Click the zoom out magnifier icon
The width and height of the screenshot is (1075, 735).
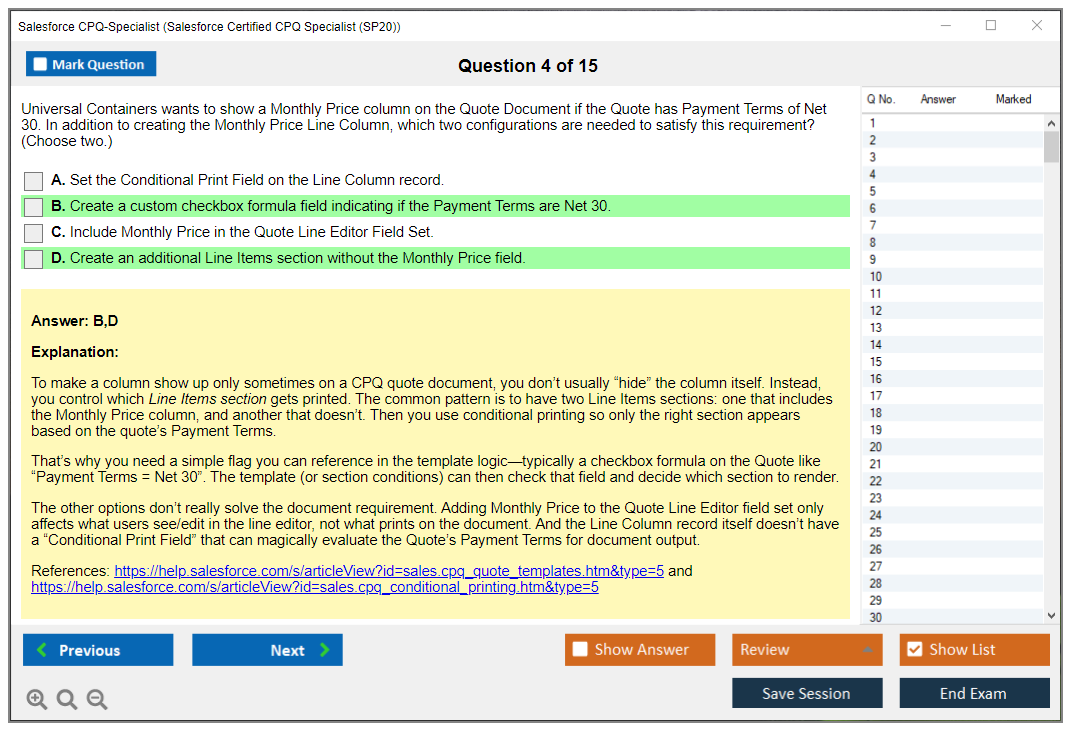97,700
